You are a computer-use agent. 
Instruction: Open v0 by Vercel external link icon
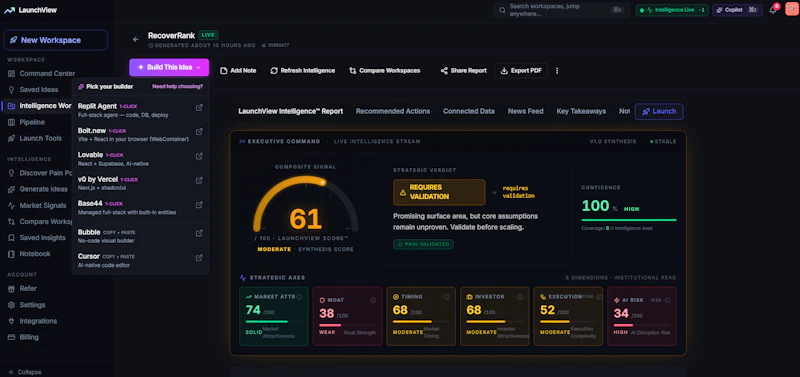(199, 180)
